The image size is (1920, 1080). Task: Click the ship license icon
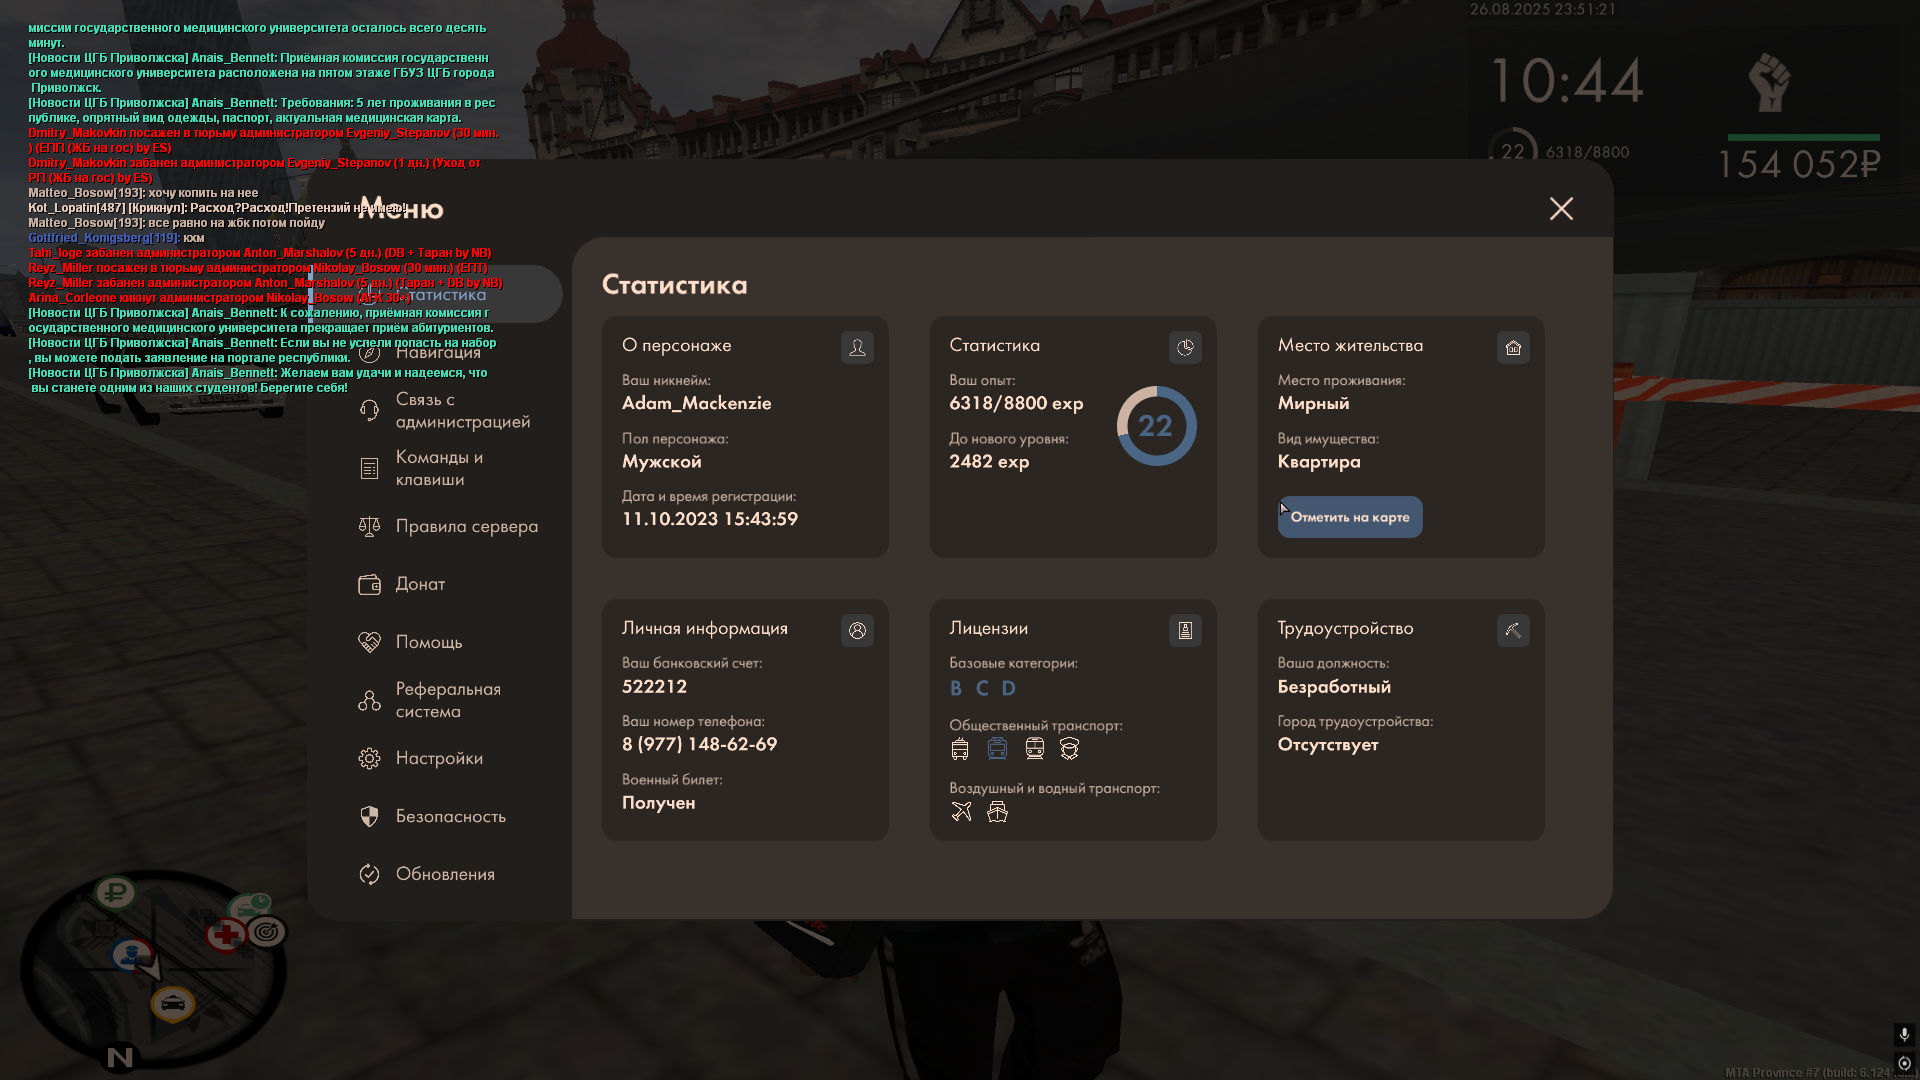997,811
